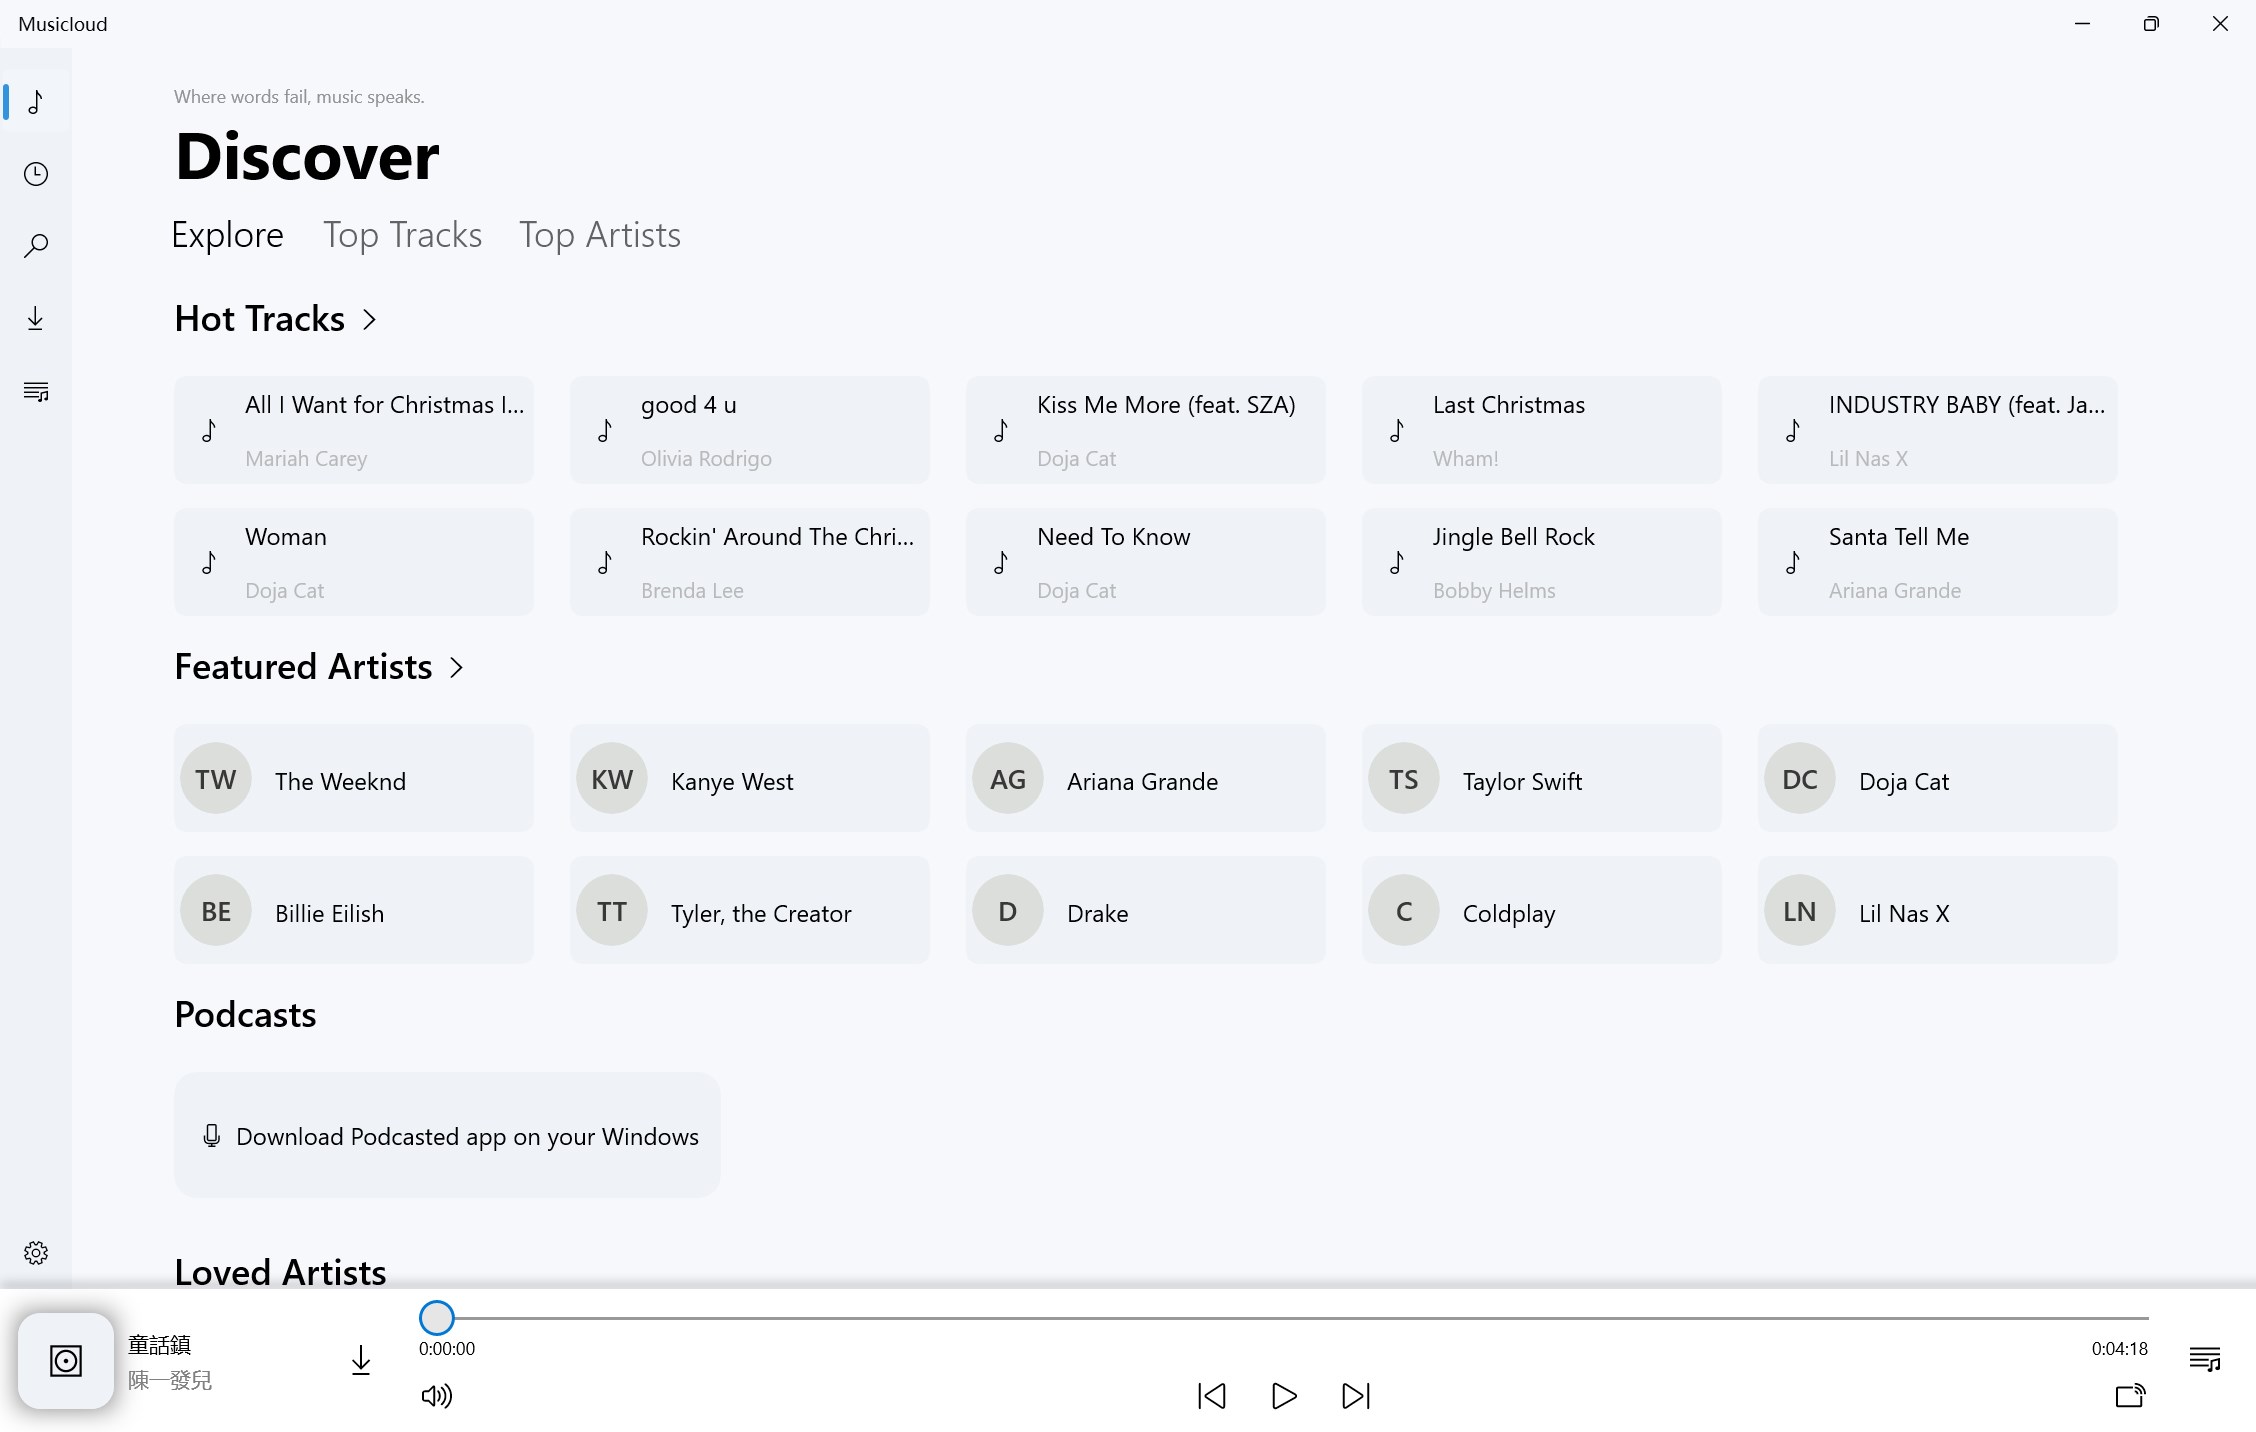Screen dimensions: 2256x1432
Task: Switch to the Top Tracks tab
Action: point(402,234)
